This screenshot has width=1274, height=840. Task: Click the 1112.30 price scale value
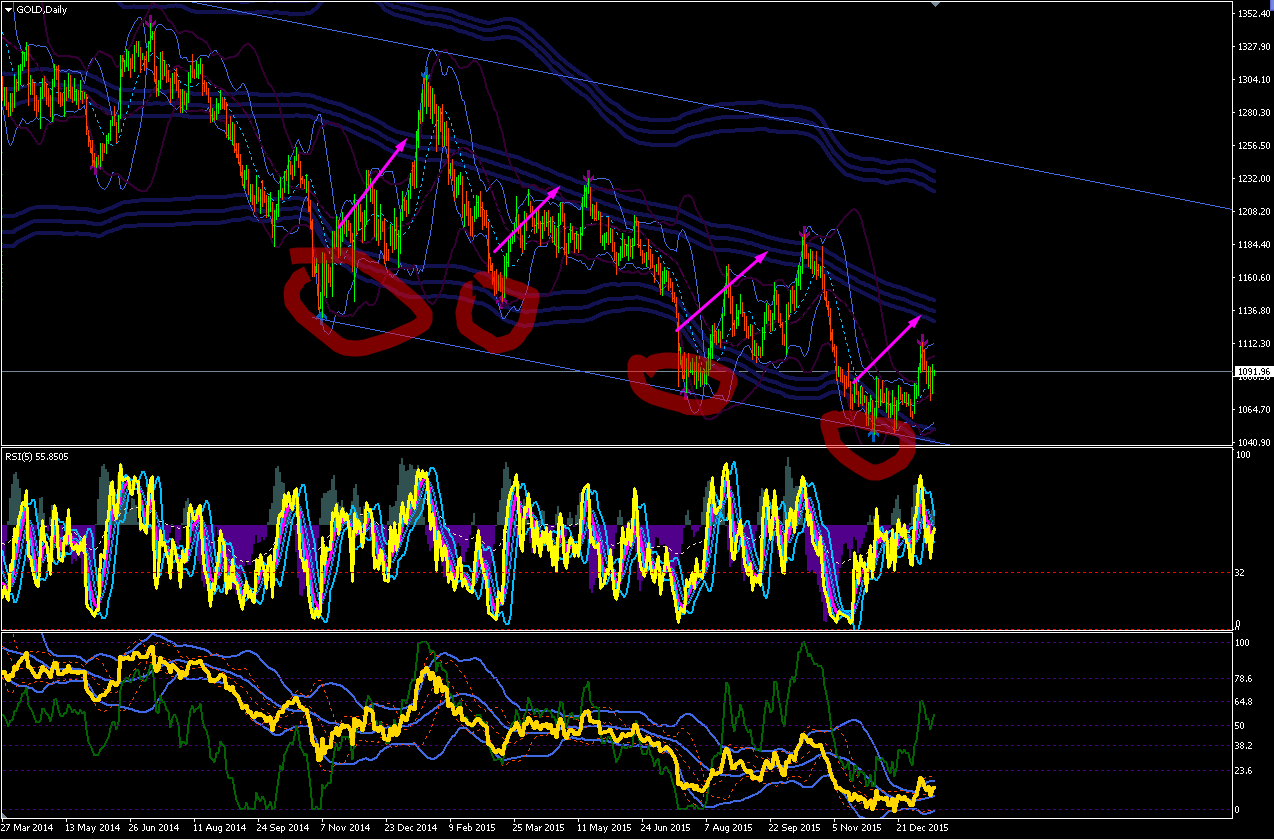[x=1253, y=344]
